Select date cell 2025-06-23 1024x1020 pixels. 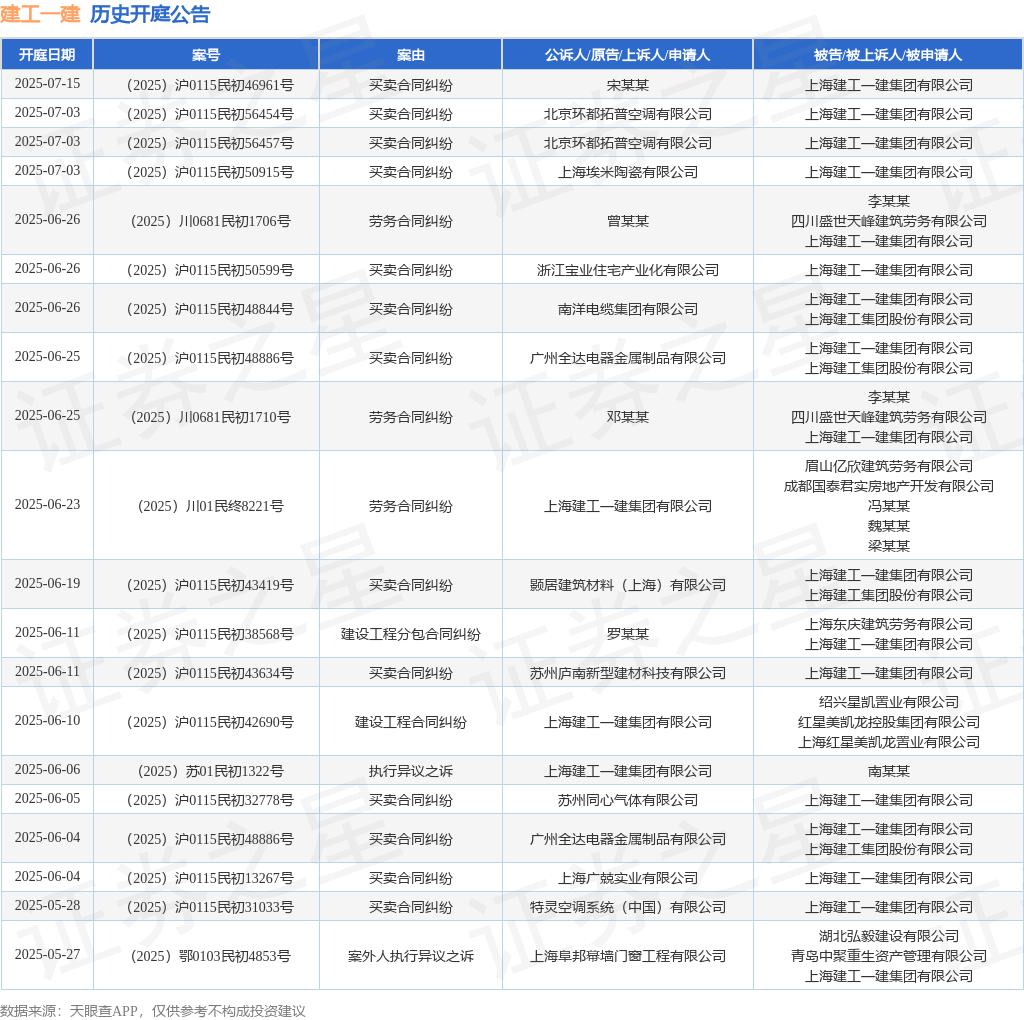point(47,505)
